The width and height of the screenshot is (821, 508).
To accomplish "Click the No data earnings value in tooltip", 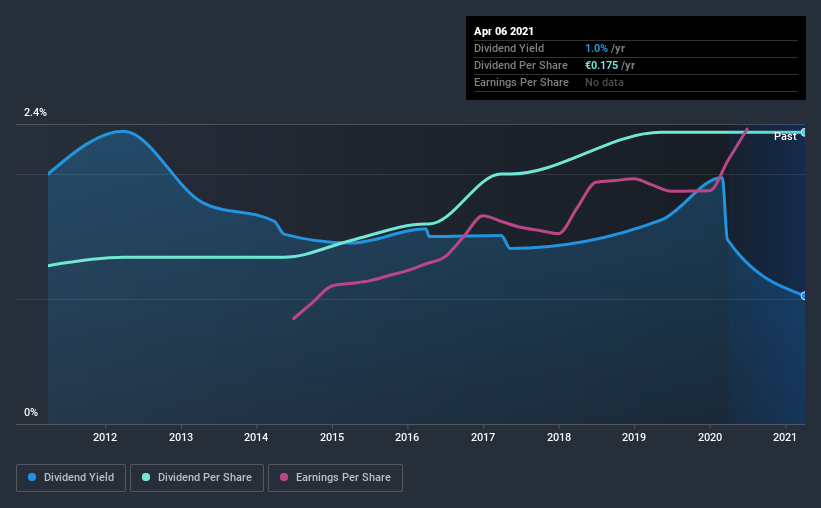I will click(604, 82).
